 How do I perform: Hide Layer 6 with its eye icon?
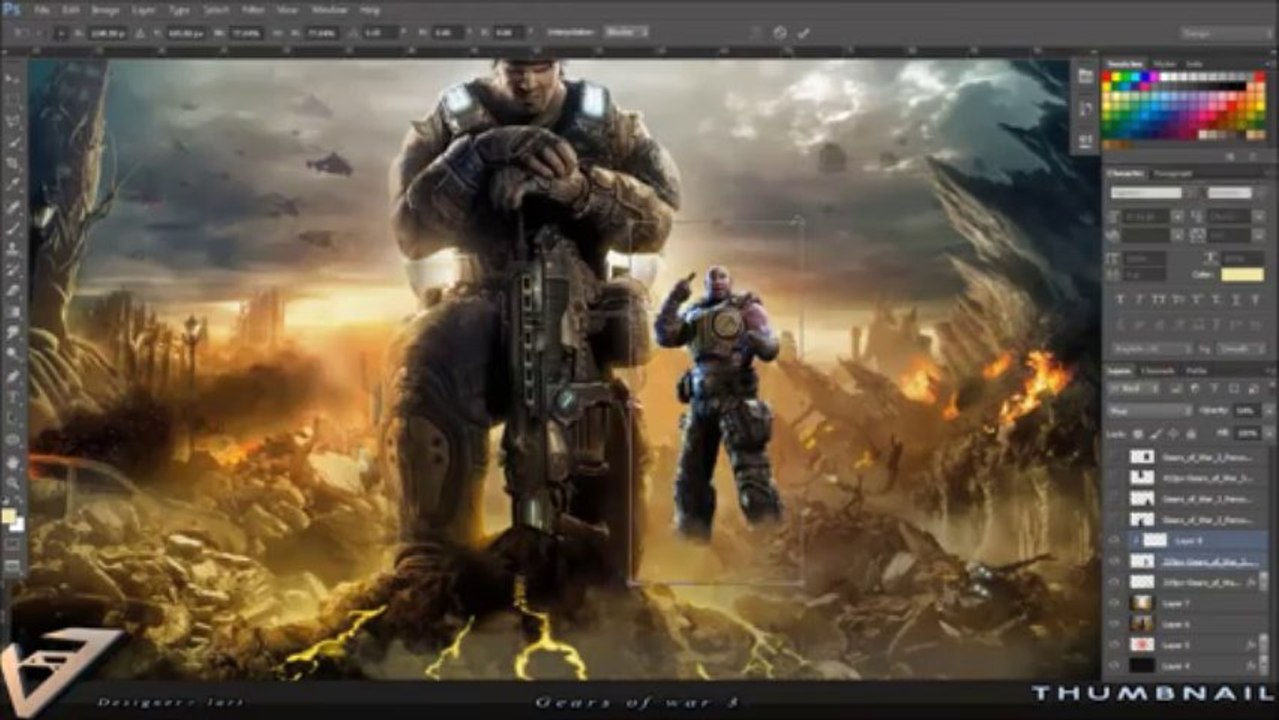[1114, 624]
